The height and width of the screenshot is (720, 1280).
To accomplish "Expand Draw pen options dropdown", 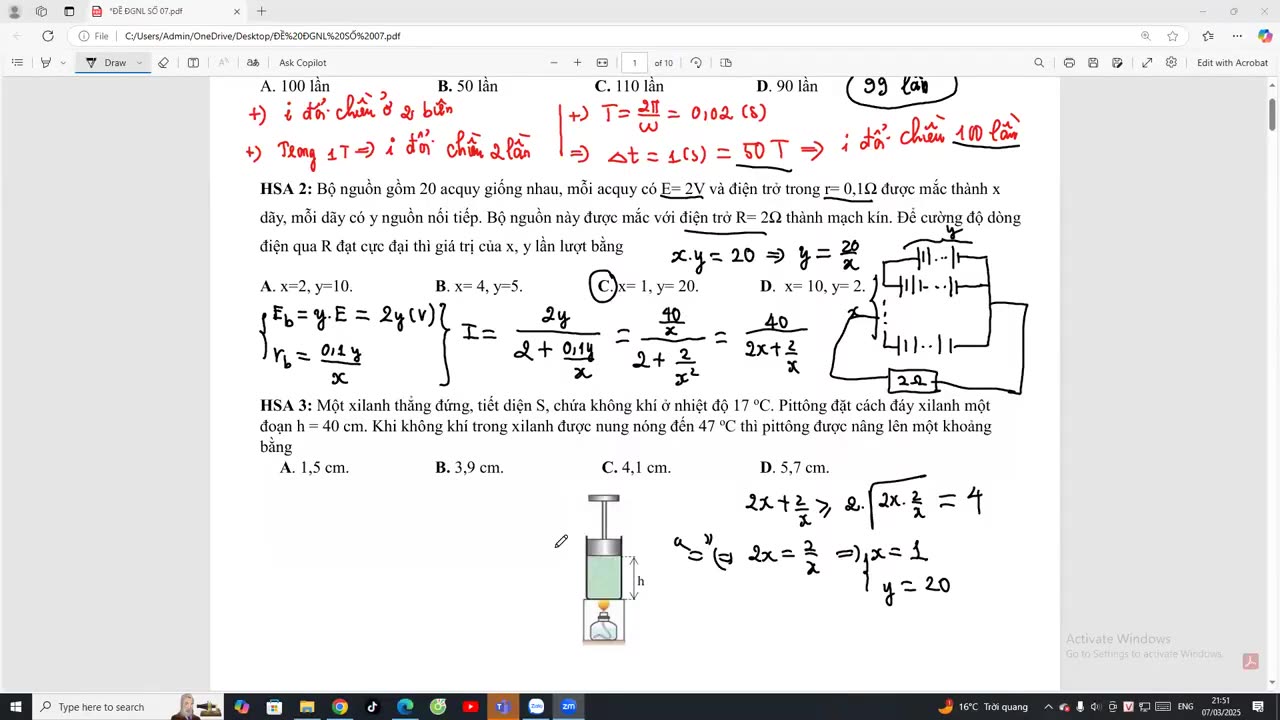I will tap(139, 62).
